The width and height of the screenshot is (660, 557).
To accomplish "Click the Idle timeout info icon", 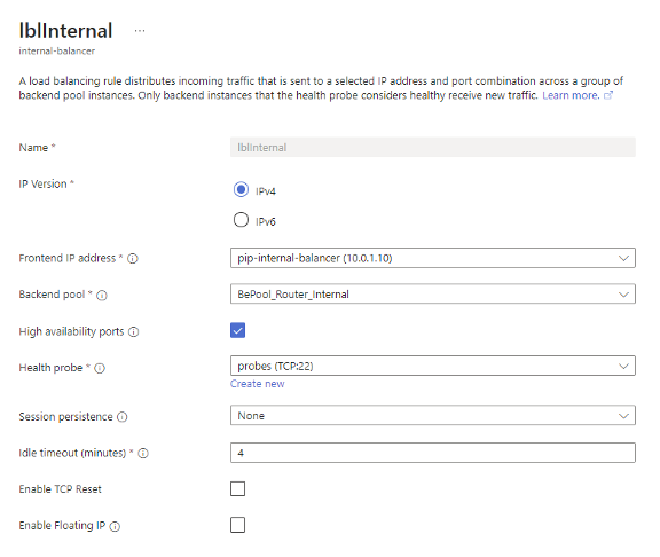I will pyautogui.click(x=144, y=453).
